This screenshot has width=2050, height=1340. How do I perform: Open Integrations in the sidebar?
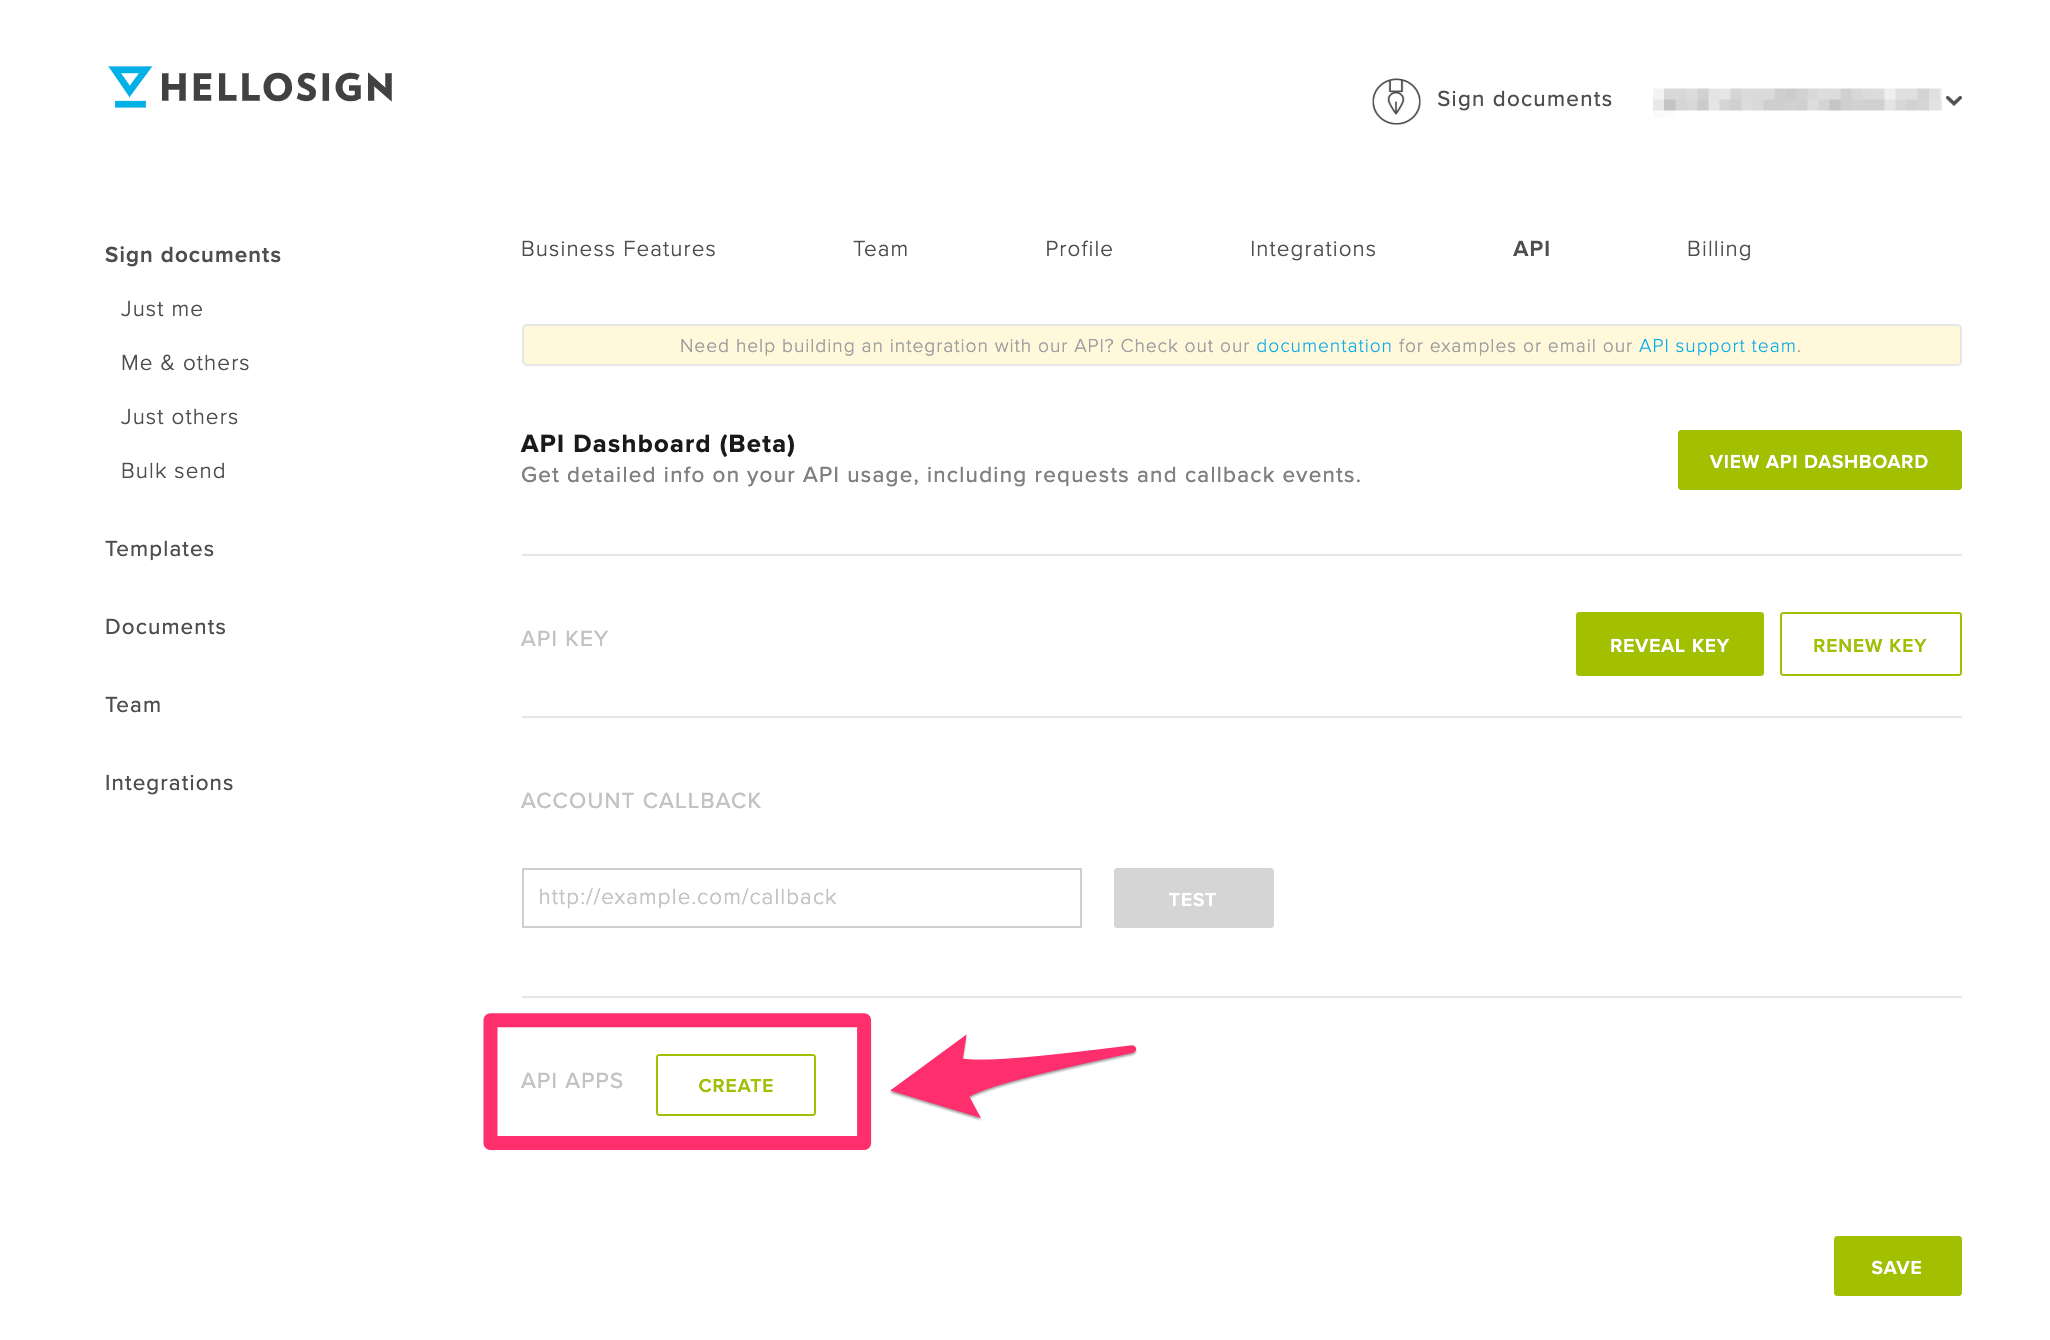pyautogui.click(x=169, y=783)
